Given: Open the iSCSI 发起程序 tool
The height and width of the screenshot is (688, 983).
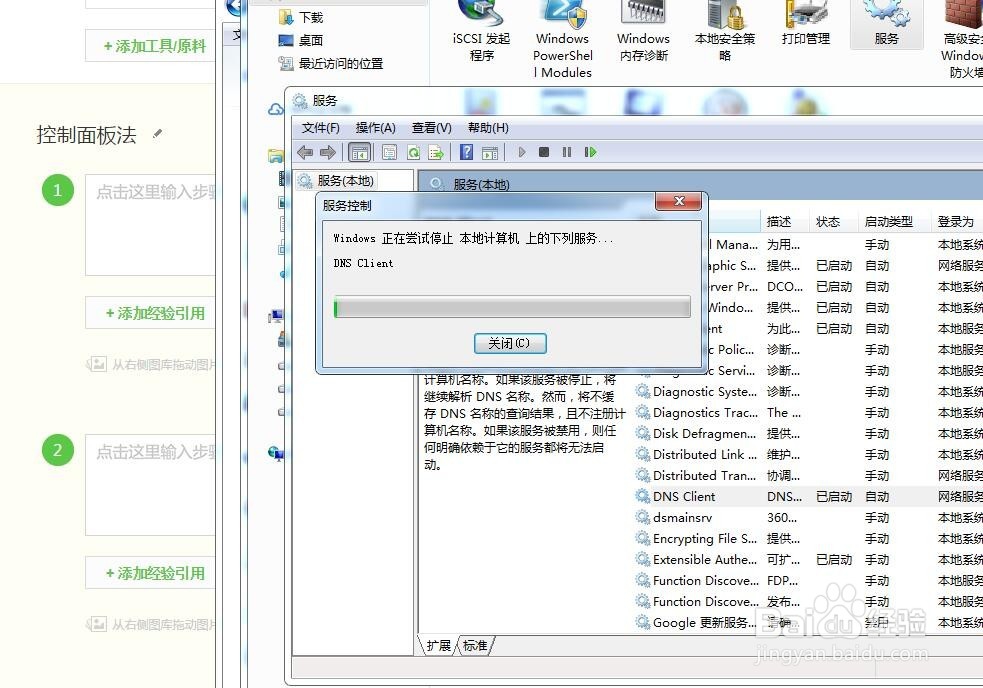Looking at the screenshot, I should tap(481, 30).
